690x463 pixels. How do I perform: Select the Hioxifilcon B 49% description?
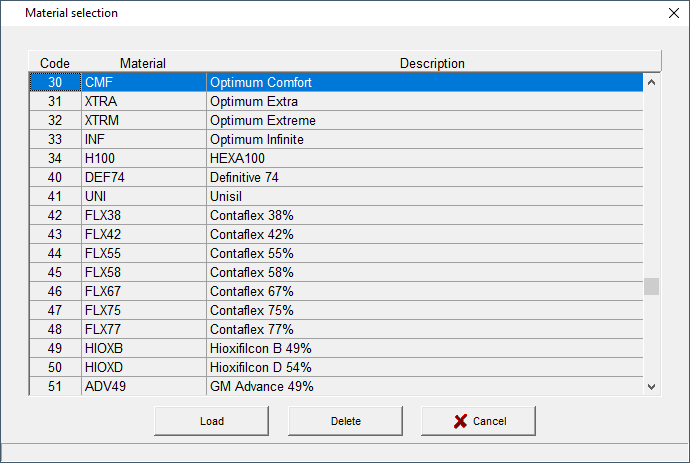point(425,348)
